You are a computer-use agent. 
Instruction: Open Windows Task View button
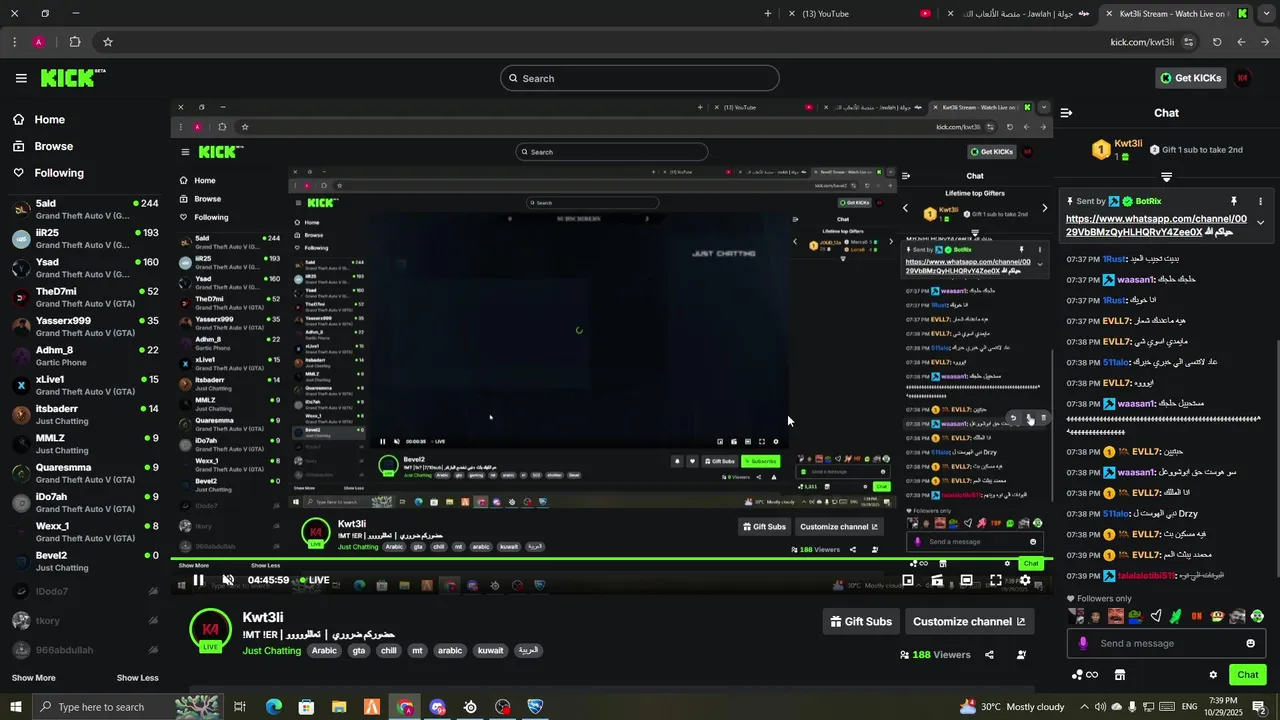(x=240, y=707)
